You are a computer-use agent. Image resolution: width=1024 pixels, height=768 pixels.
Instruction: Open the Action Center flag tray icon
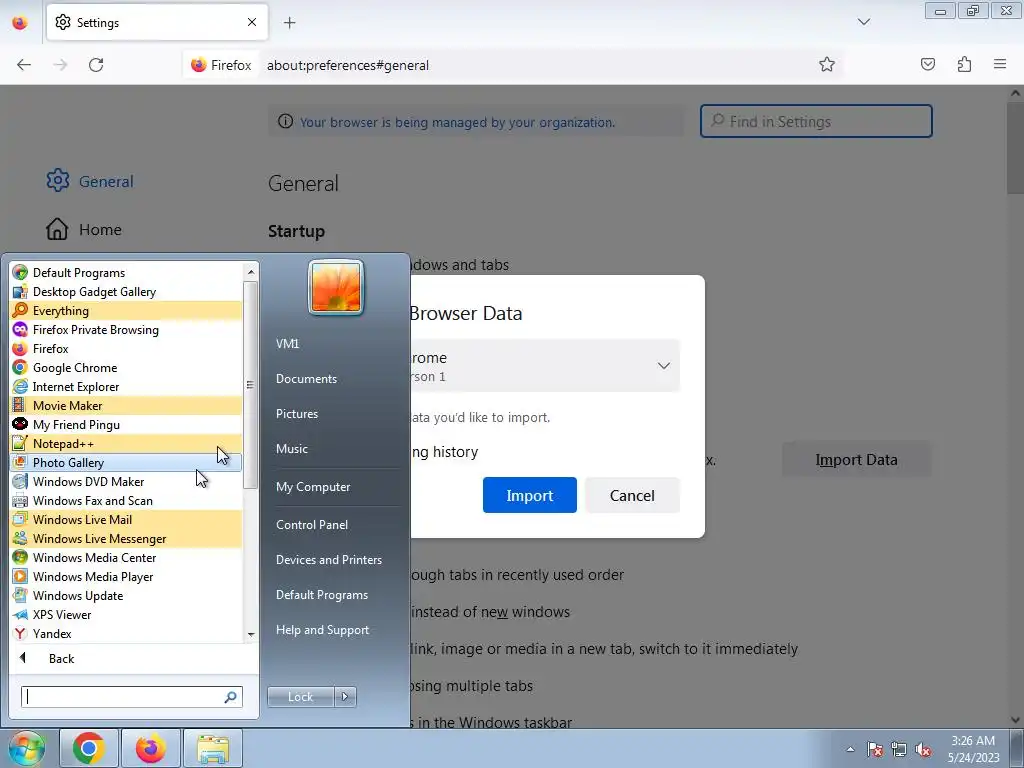tap(875, 749)
